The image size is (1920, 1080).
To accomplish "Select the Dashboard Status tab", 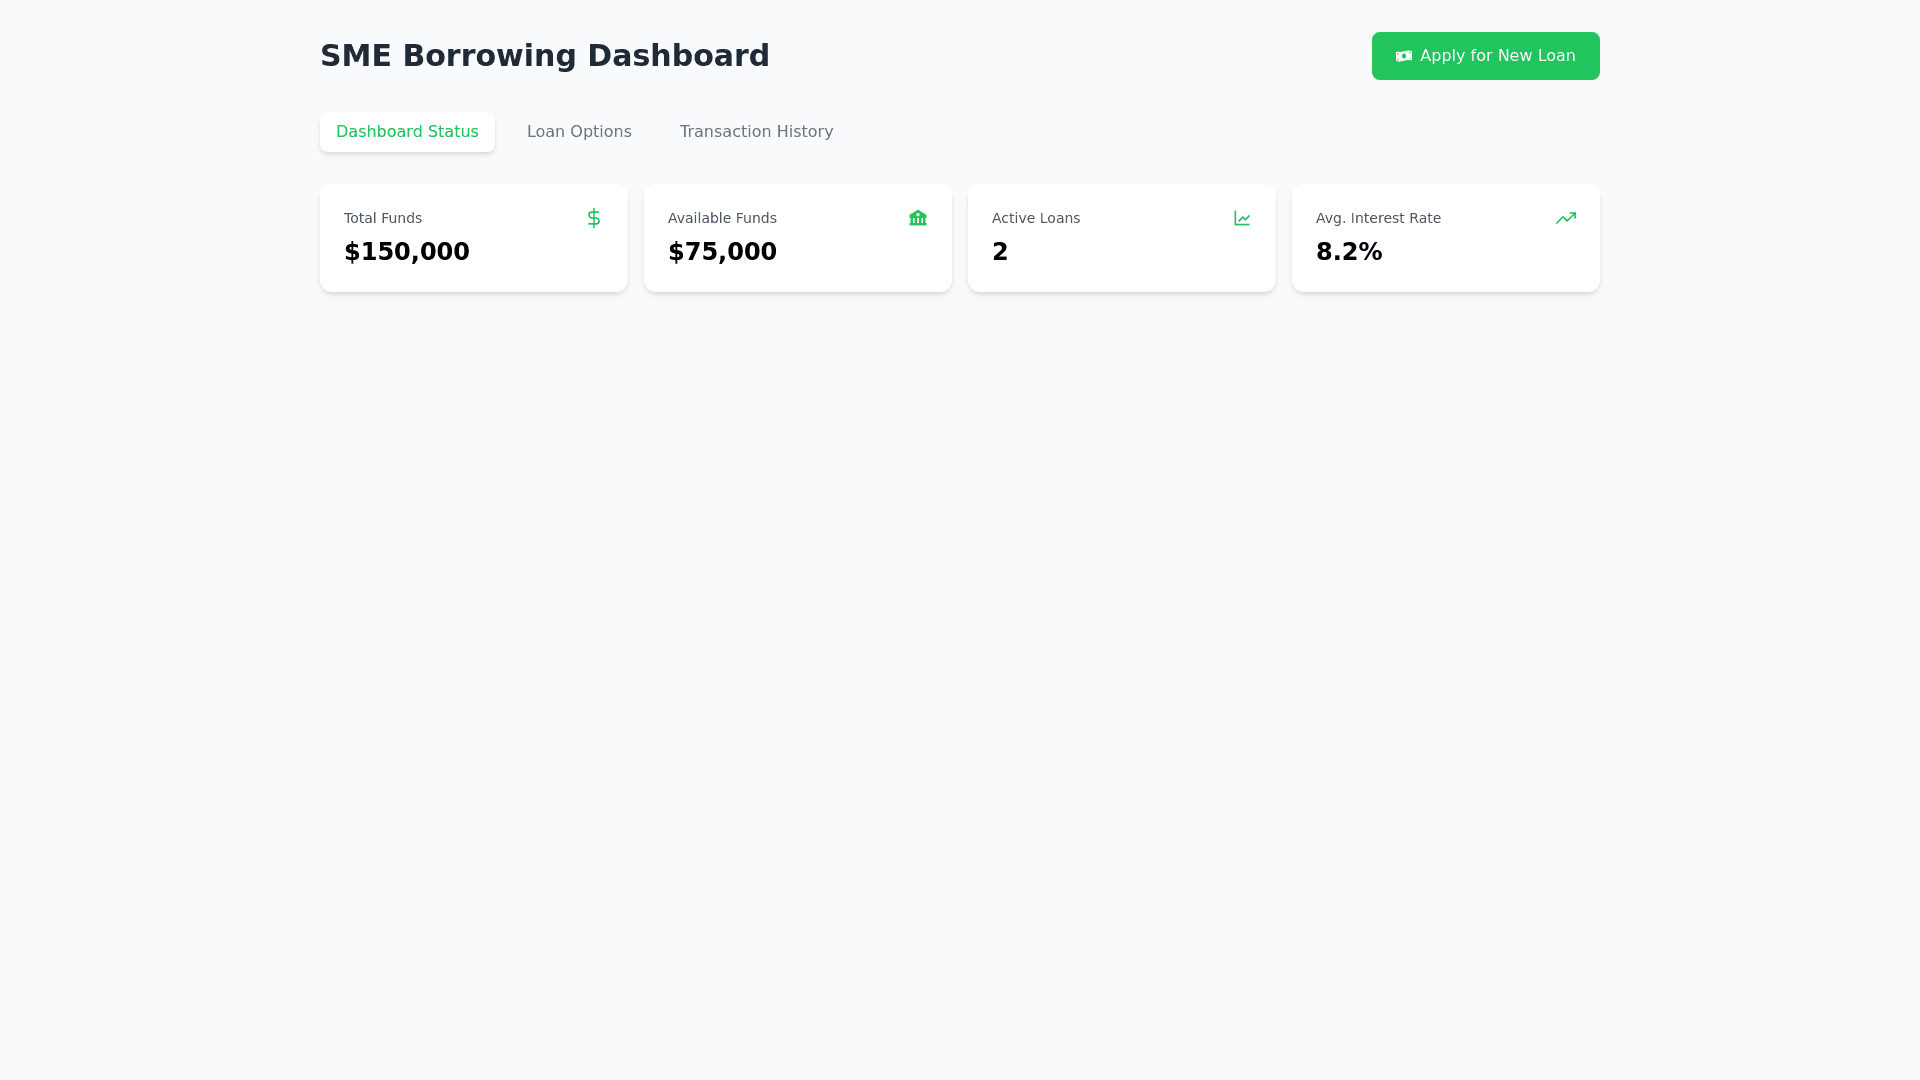I will coord(407,132).
